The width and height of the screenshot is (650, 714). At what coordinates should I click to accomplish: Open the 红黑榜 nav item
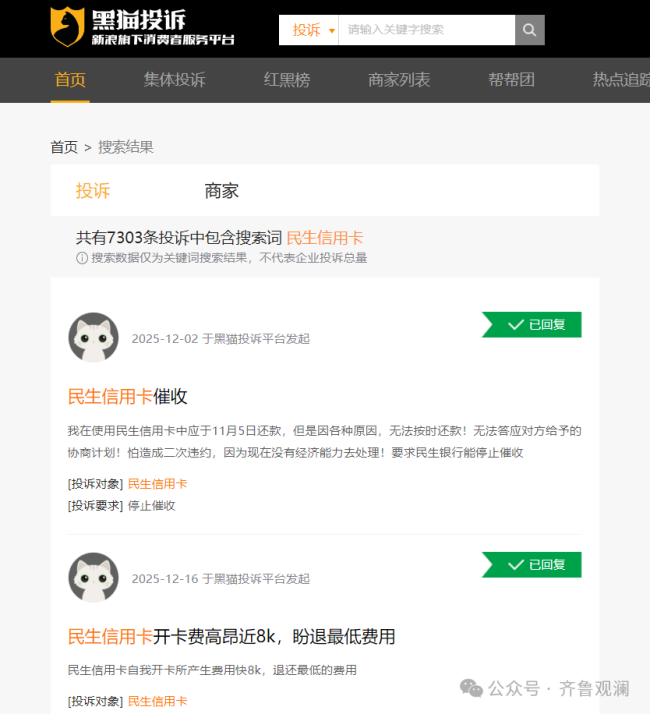(x=287, y=80)
